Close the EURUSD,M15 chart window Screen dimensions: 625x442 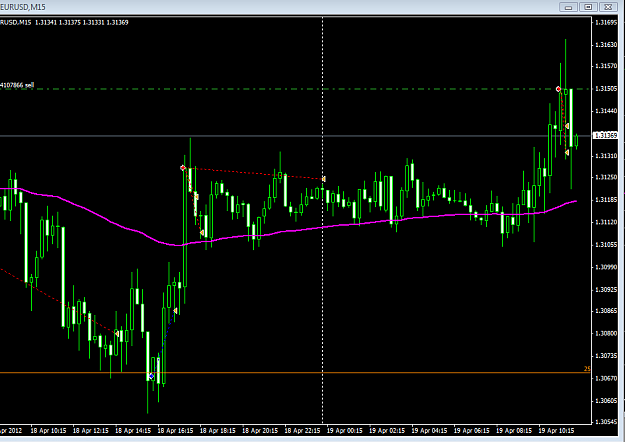(x=608, y=7)
